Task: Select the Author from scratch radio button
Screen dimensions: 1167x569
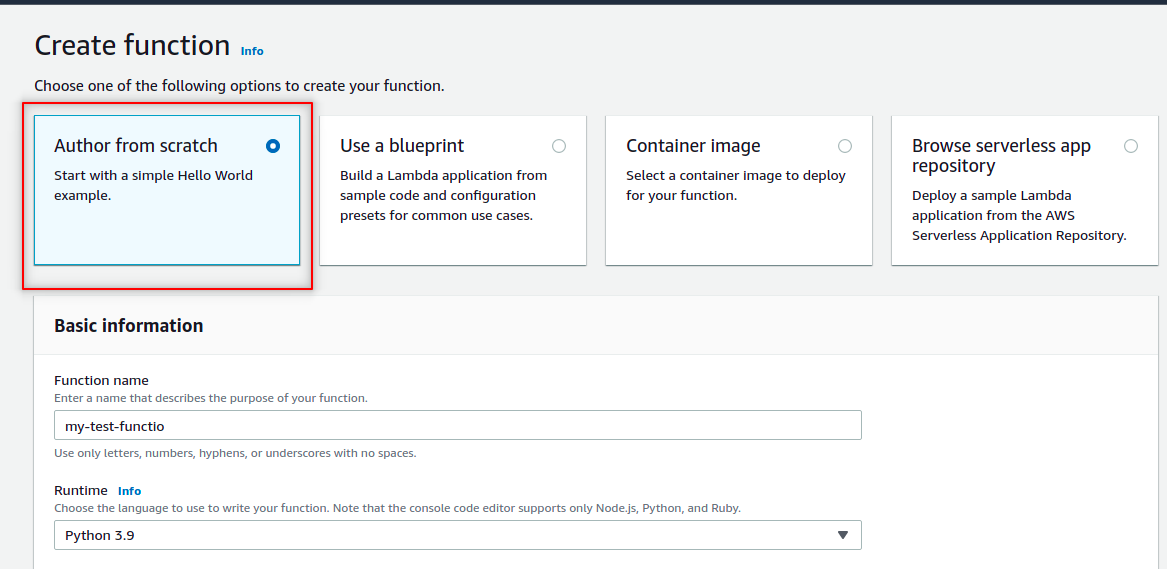Action: [273, 146]
